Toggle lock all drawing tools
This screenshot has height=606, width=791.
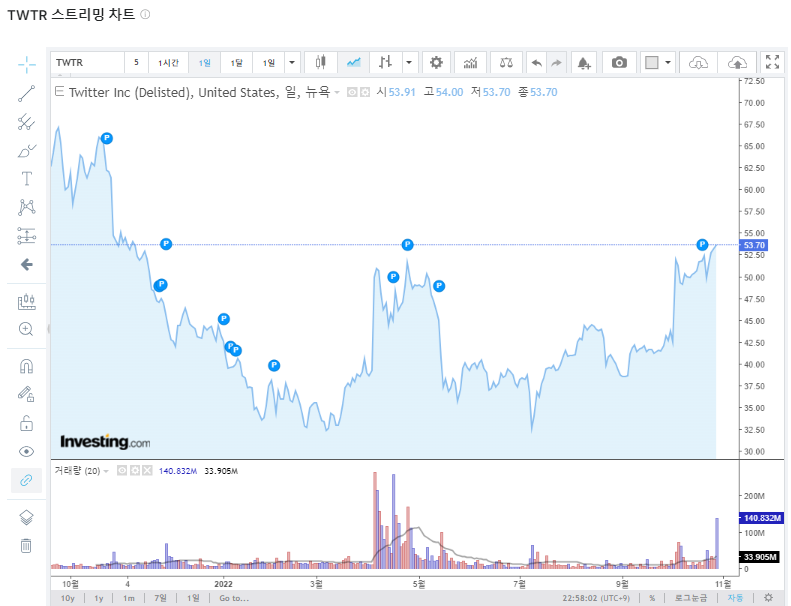click(26, 423)
